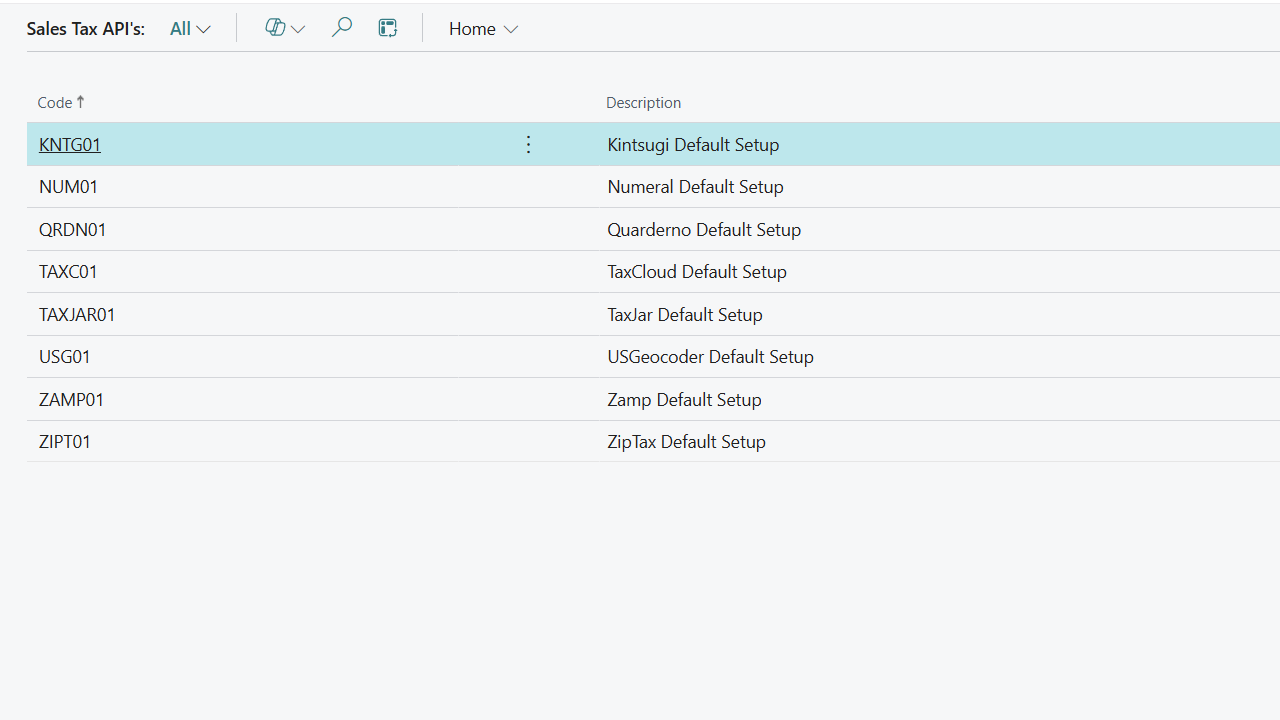Select the QRDN01 row code
Viewport: 1280px width, 720px height.
click(72, 230)
